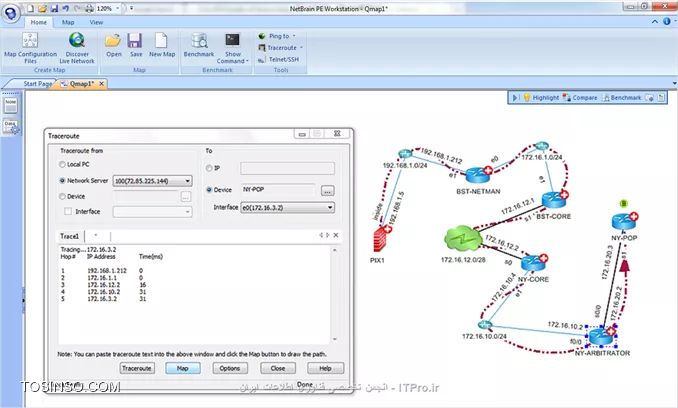Open Map Configuration Files tool
The height and width of the screenshot is (408, 678).
click(x=30, y=48)
